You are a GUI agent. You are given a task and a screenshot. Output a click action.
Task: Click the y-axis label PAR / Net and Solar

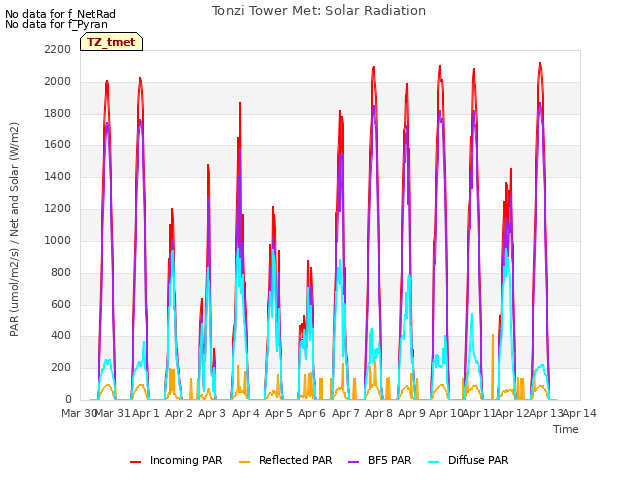coord(14,229)
